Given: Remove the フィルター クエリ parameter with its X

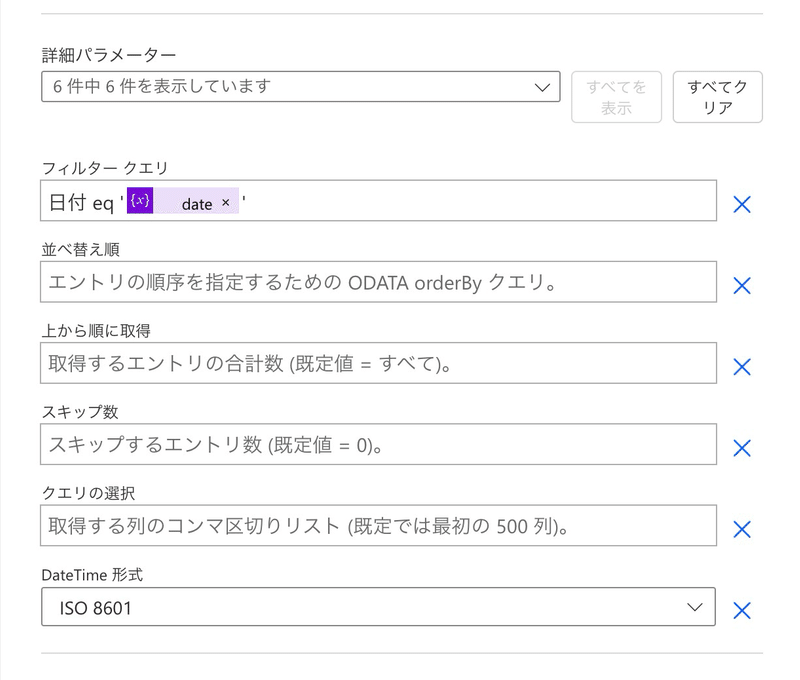Looking at the screenshot, I should (x=741, y=204).
